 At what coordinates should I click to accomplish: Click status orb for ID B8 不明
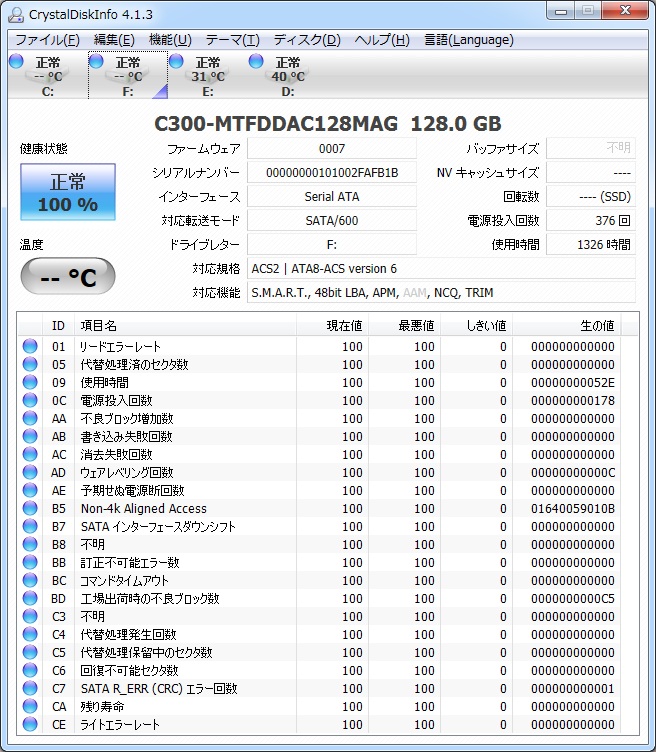tap(30, 544)
